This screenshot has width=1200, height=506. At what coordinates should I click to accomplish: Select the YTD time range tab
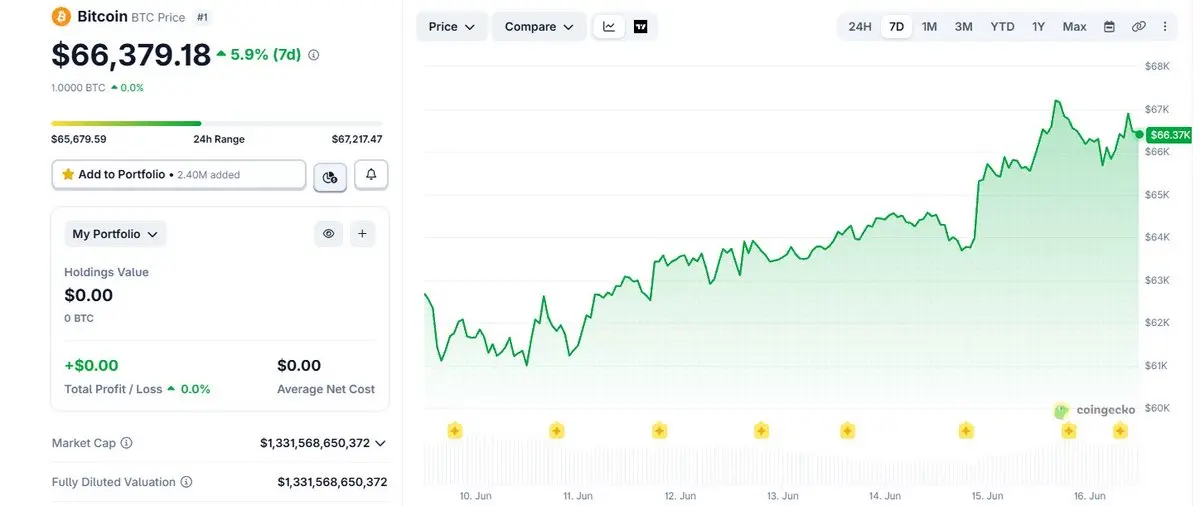point(1002,27)
